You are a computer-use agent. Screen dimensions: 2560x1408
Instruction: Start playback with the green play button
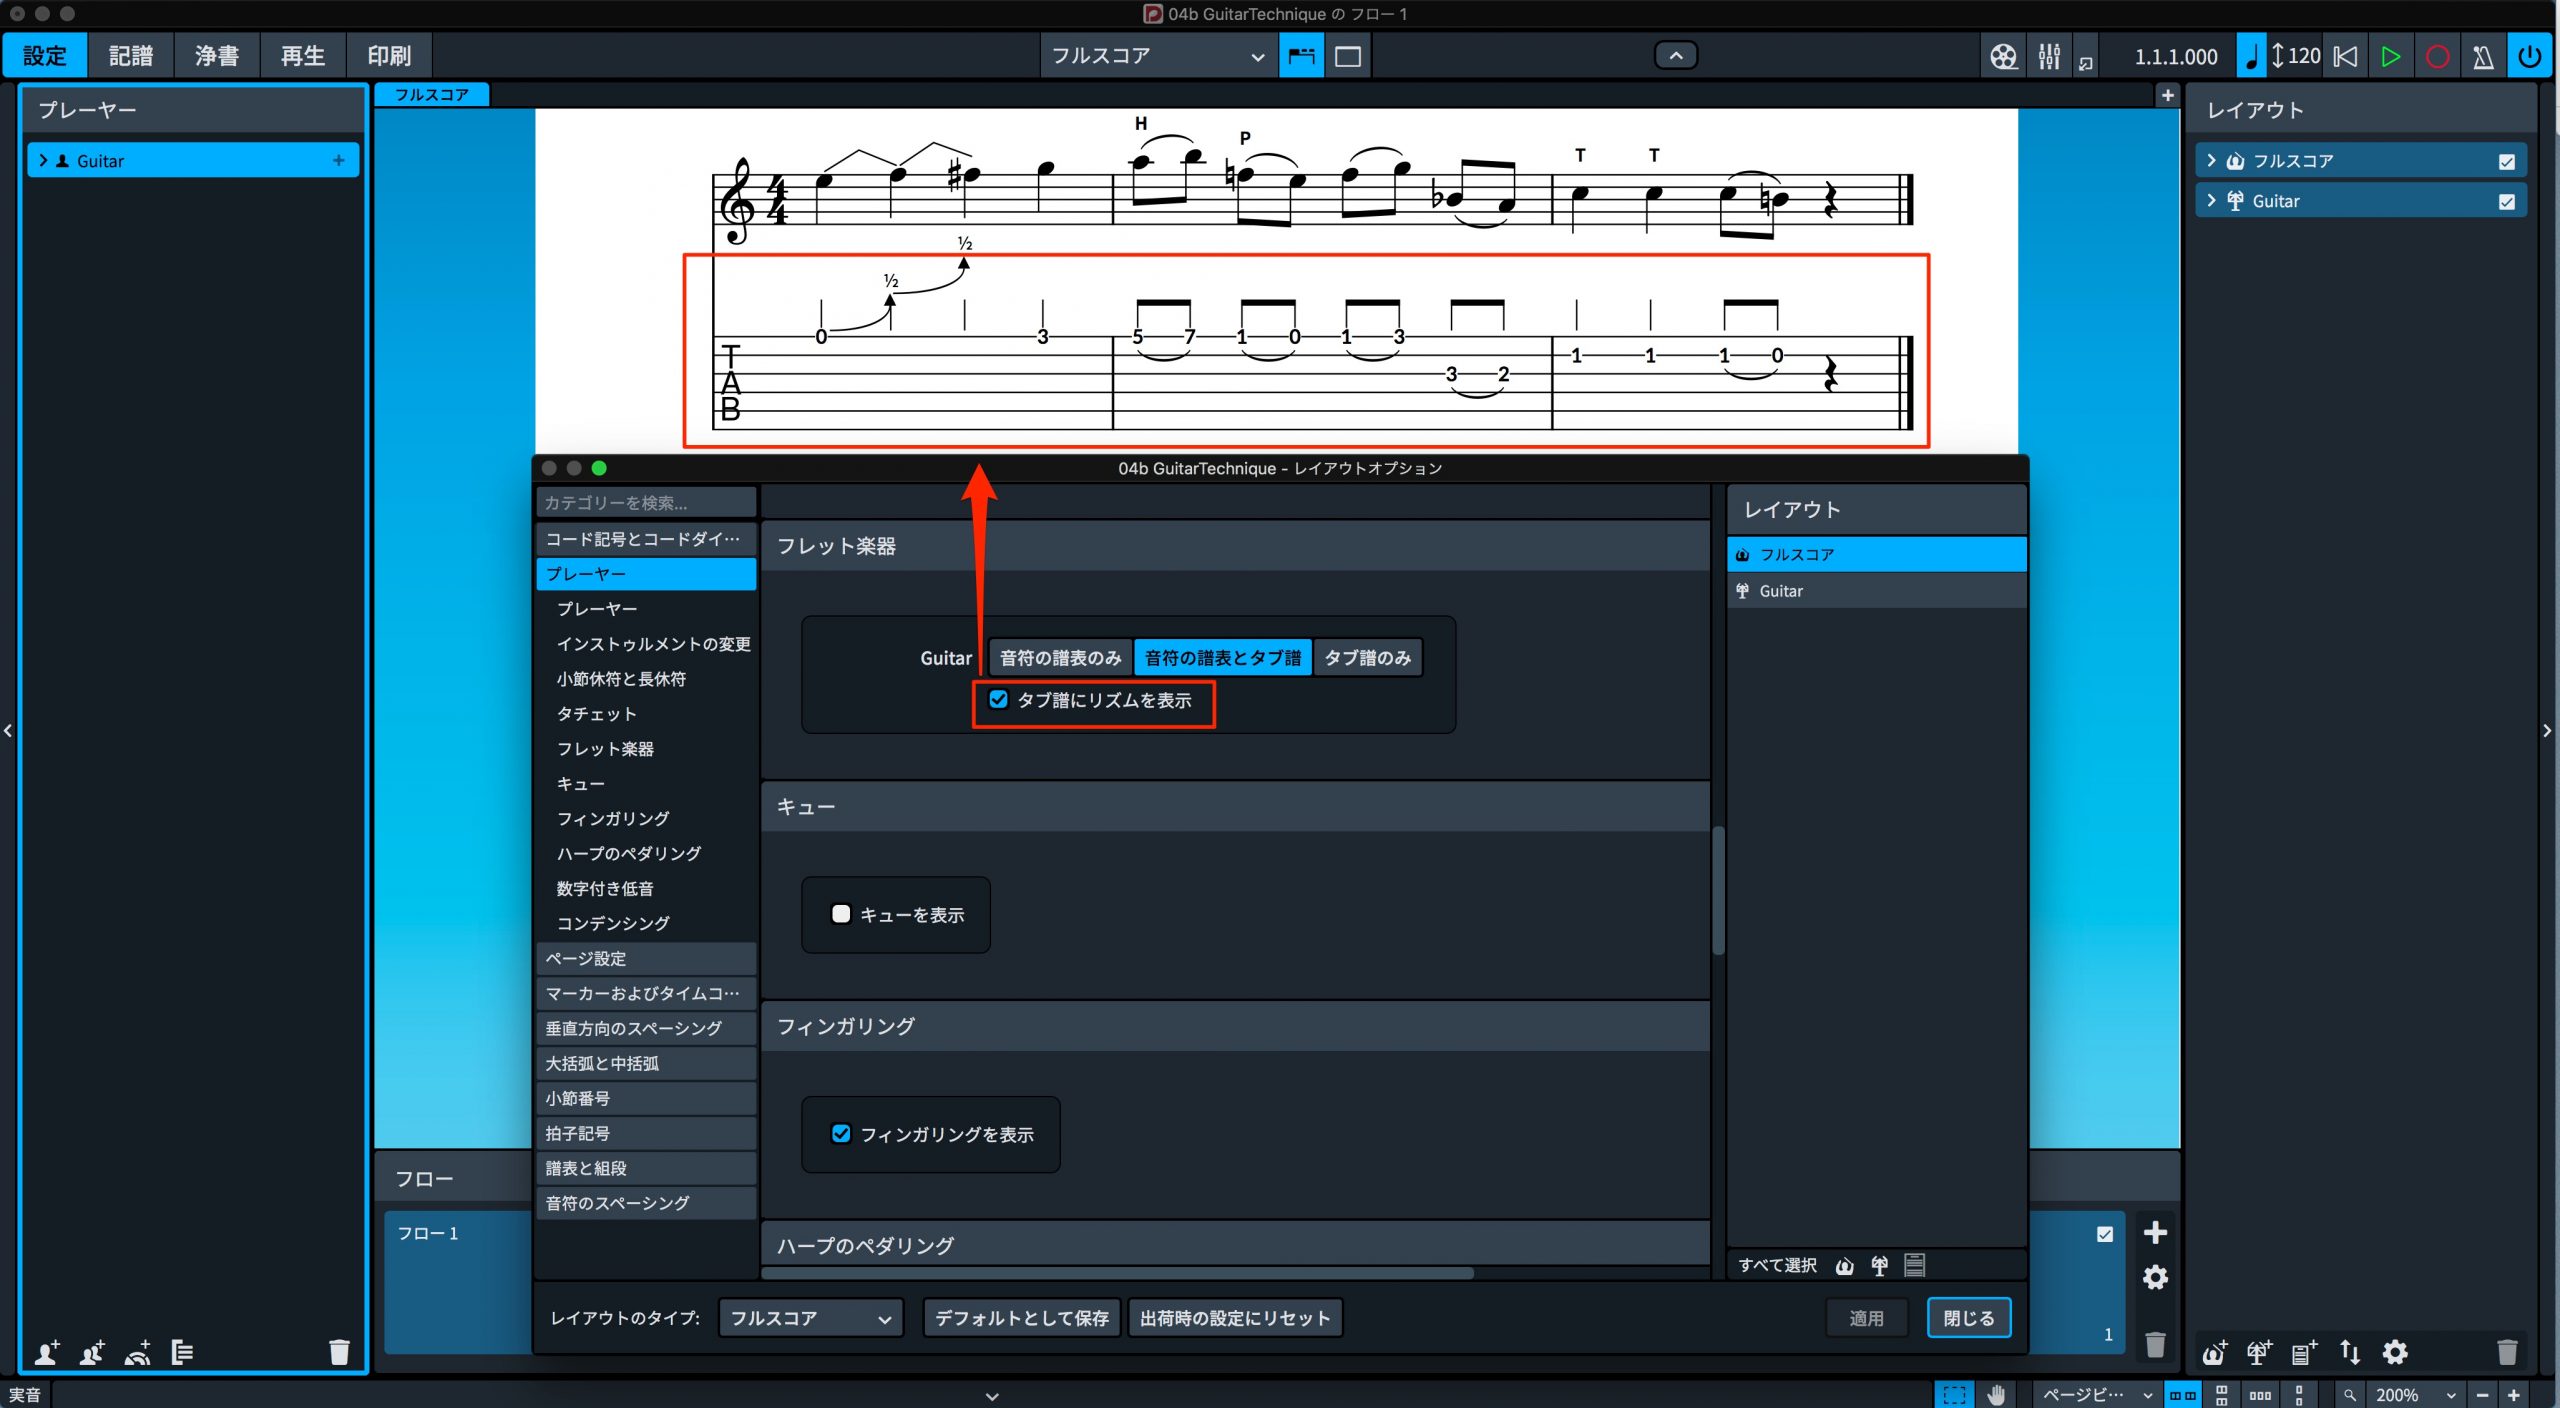2391,56
